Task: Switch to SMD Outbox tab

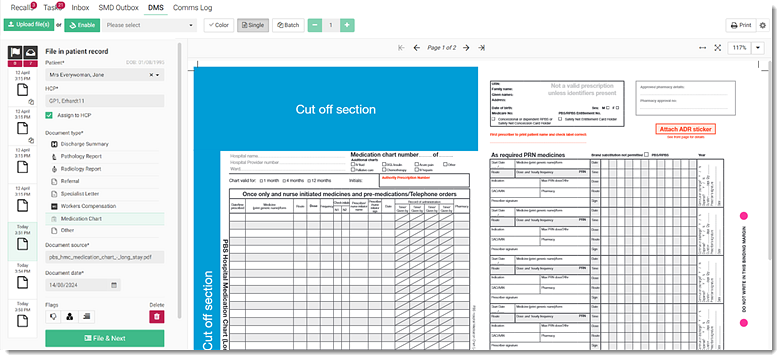Action: click(x=118, y=7)
